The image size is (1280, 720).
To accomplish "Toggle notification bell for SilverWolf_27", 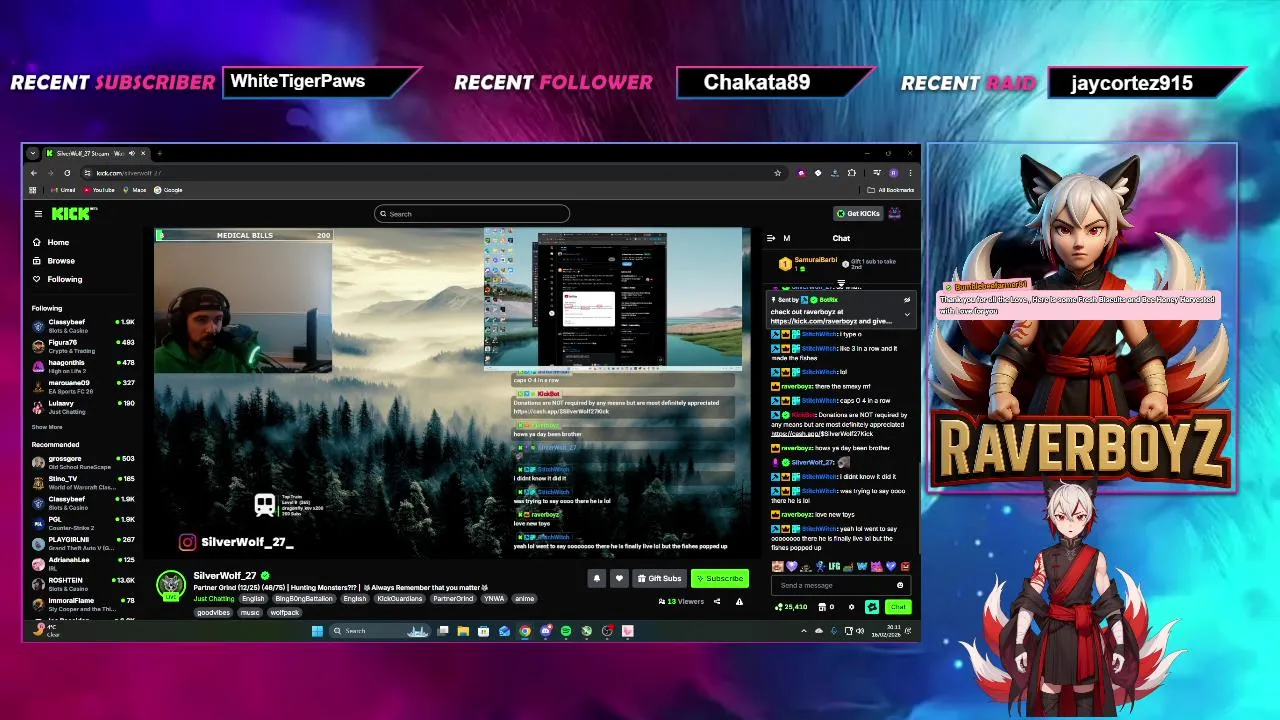I will coord(597,578).
